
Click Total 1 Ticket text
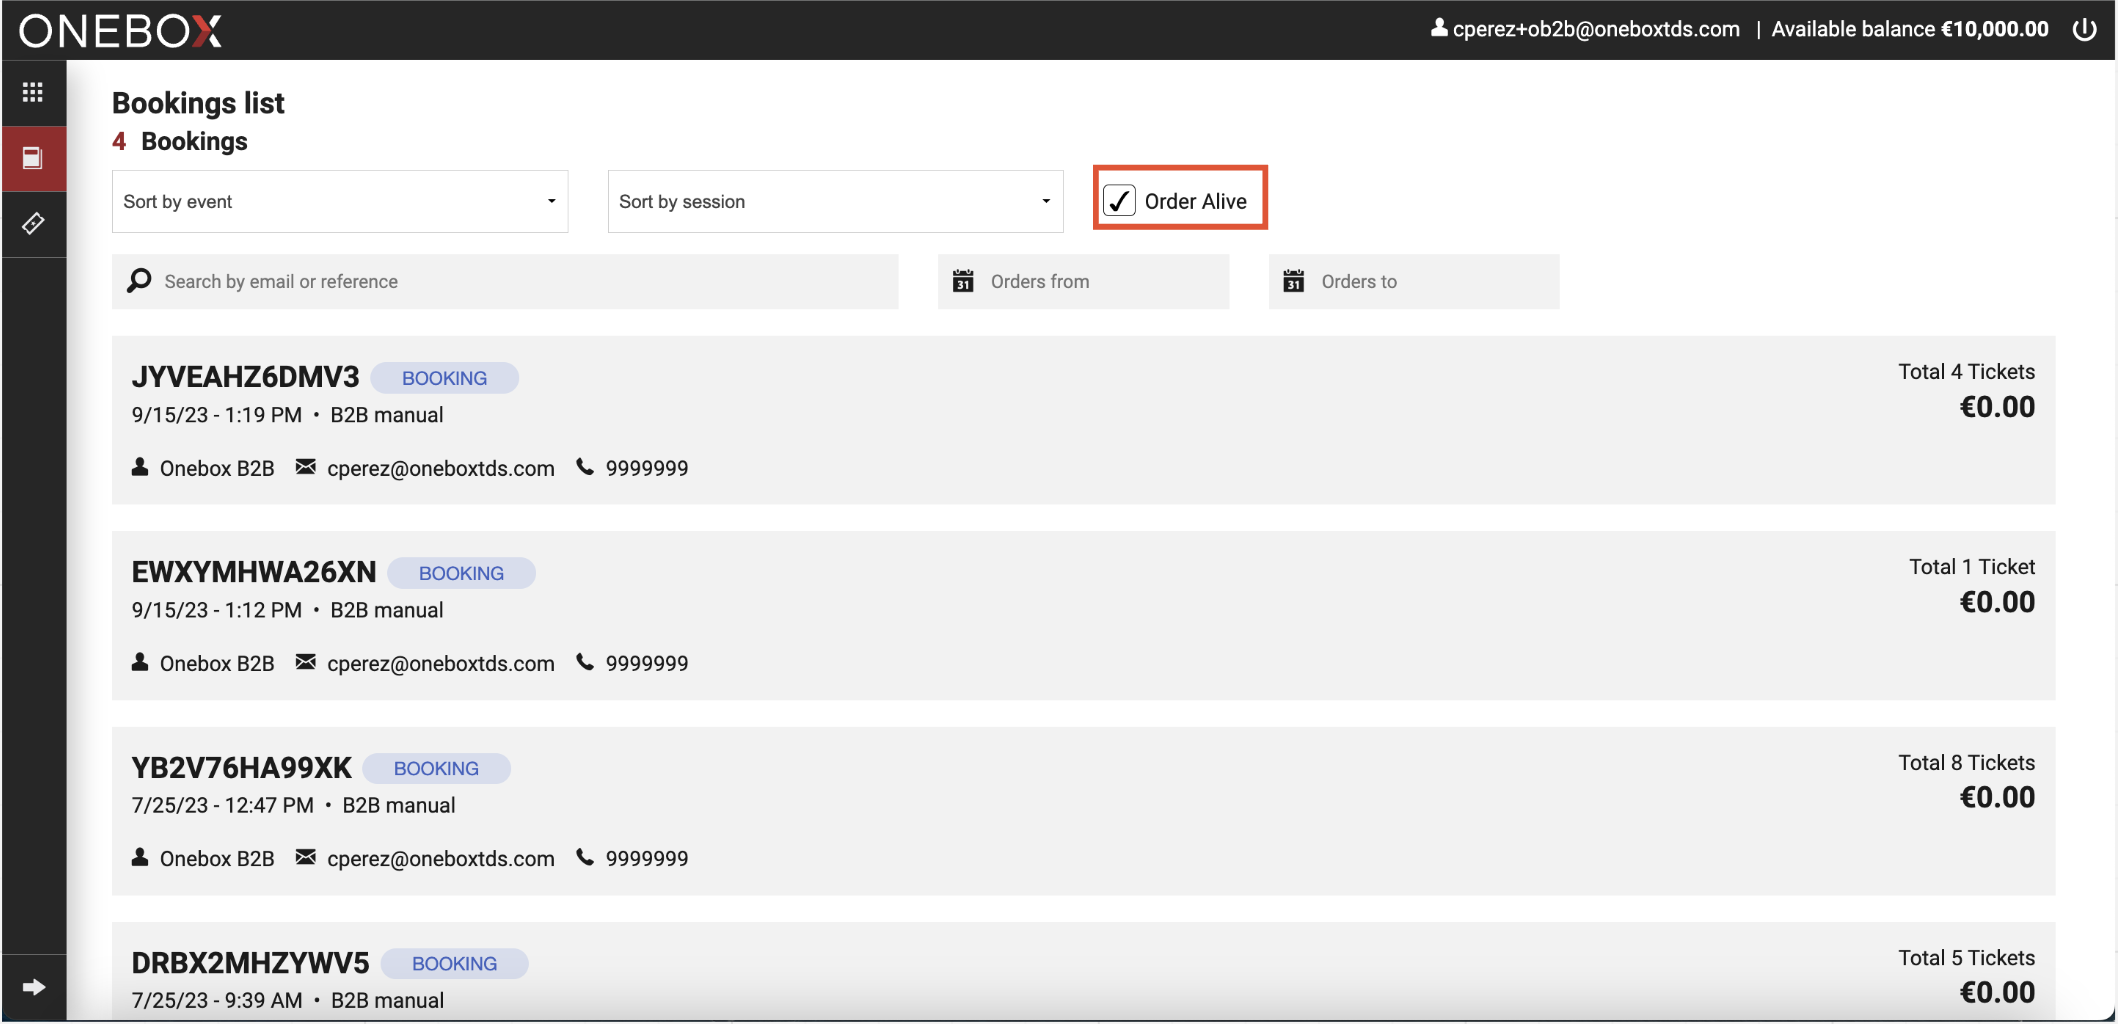[x=1972, y=566]
